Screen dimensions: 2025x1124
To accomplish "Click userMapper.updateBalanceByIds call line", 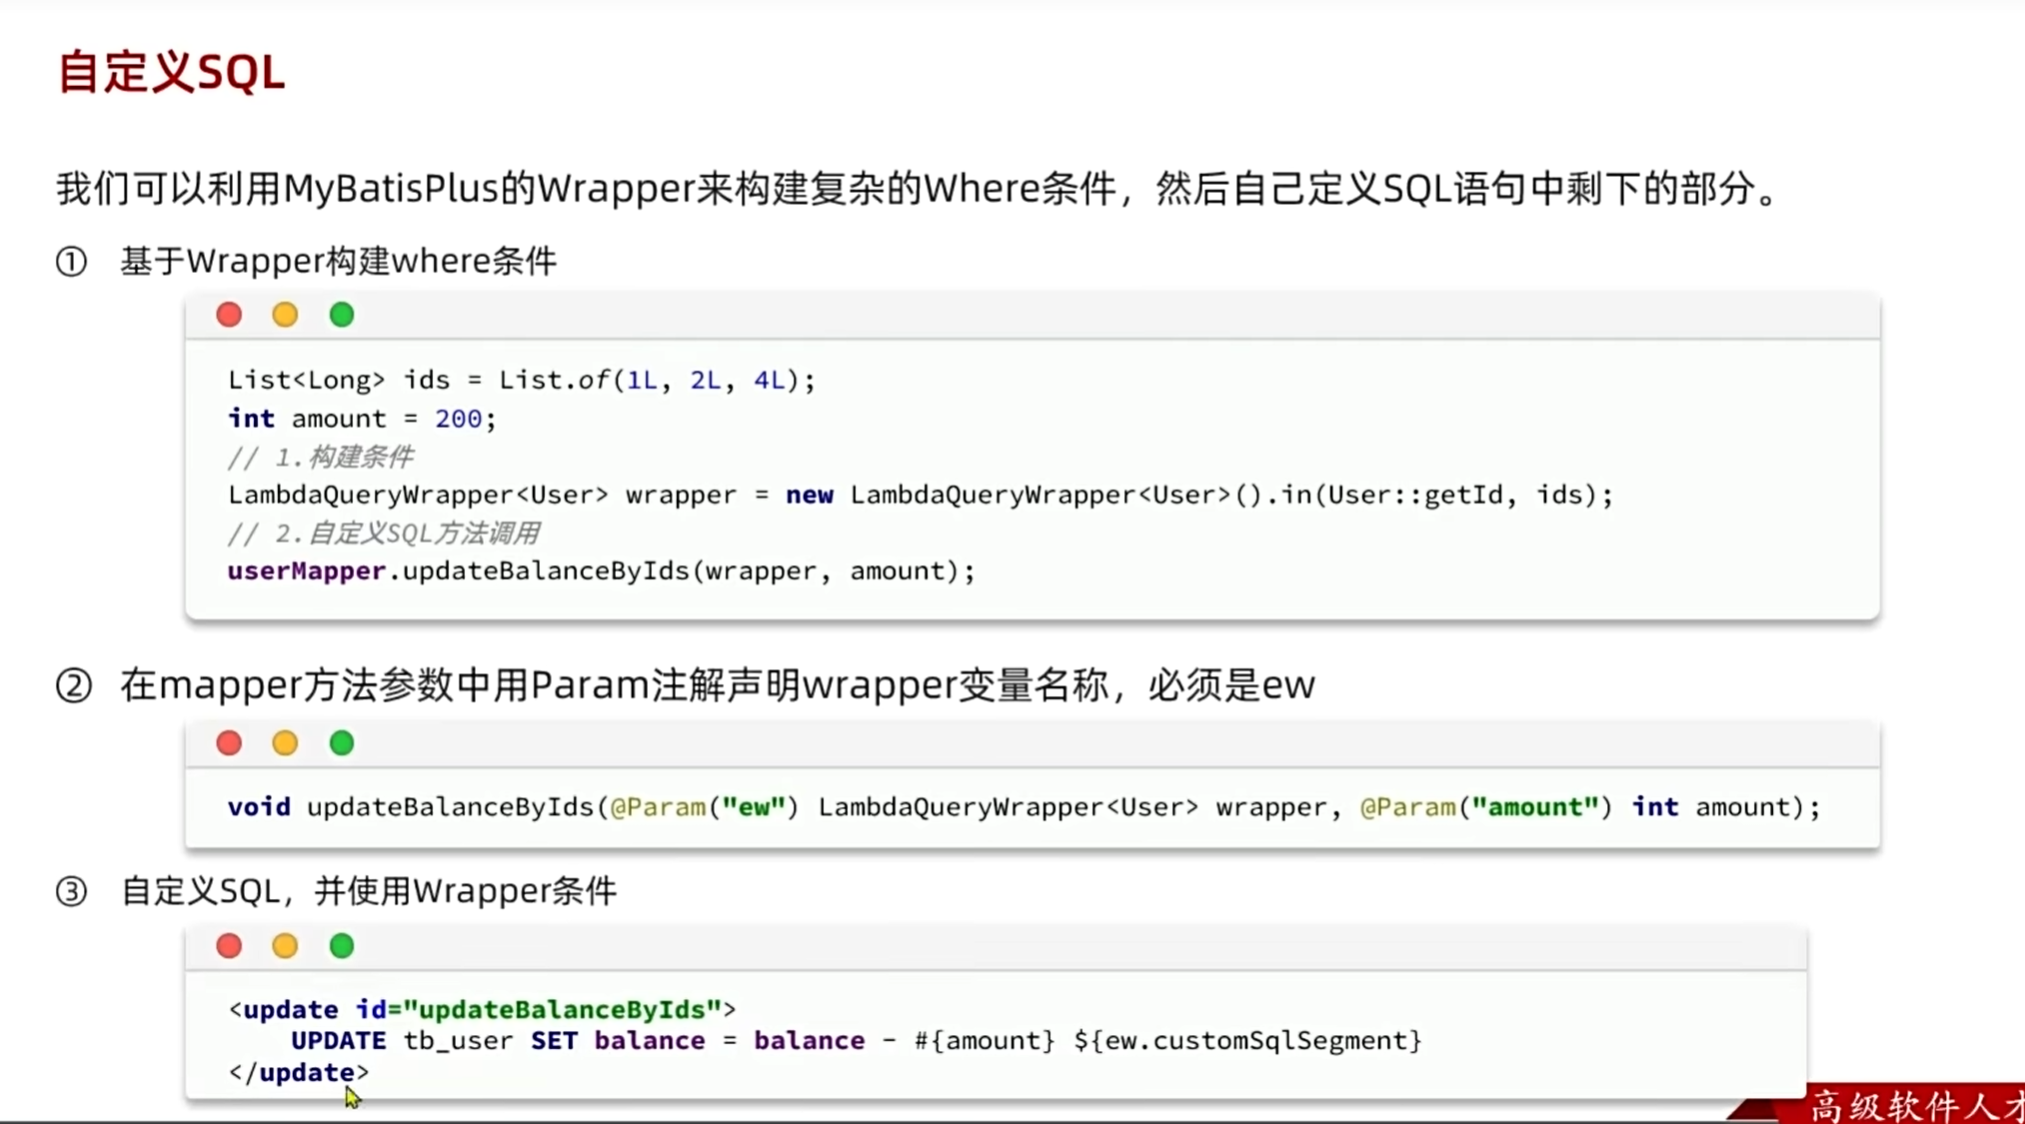I will tap(600, 571).
